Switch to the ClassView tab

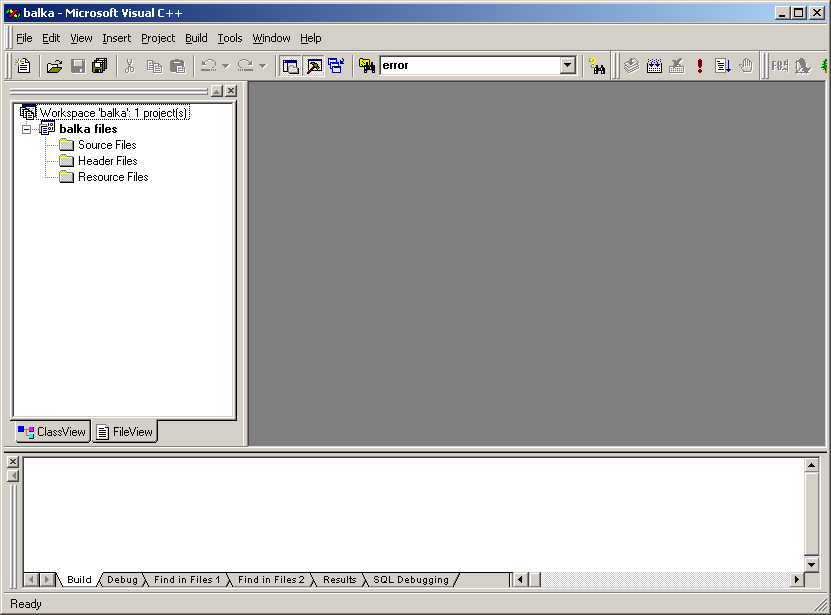pyautogui.click(x=52, y=432)
